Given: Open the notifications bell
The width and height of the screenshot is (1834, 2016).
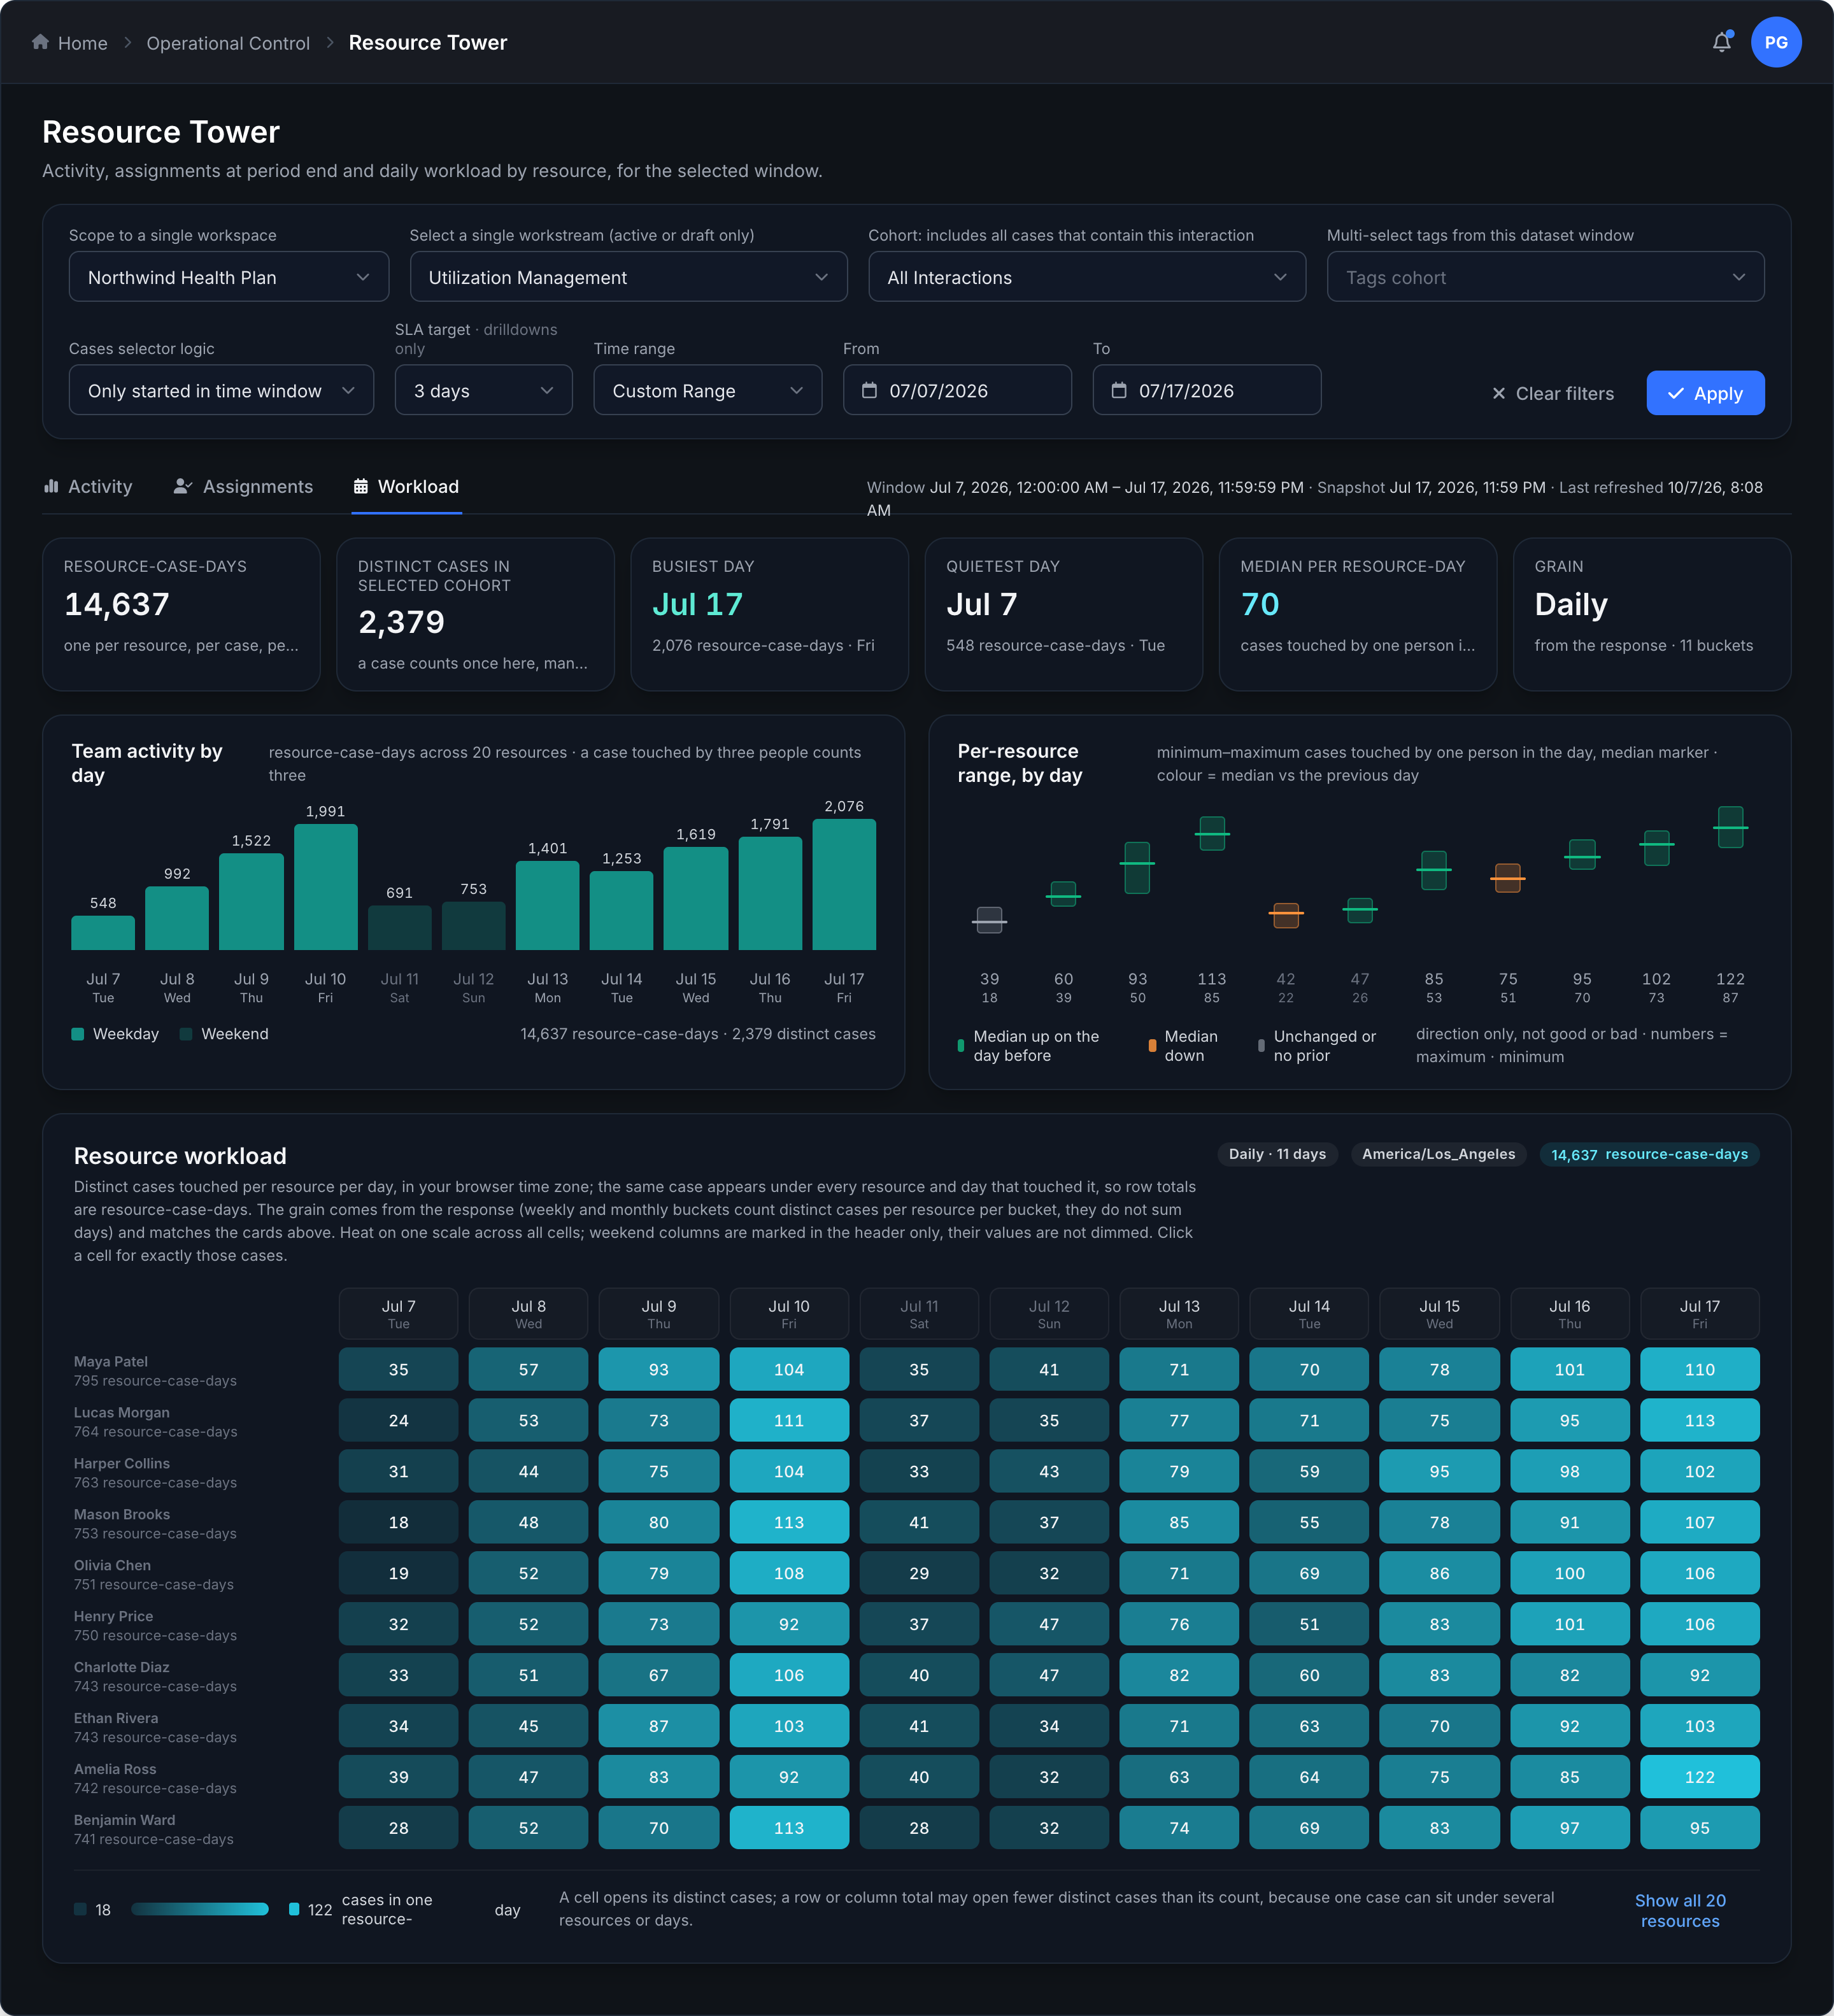Looking at the screenshot, I should click(1721, 42).
